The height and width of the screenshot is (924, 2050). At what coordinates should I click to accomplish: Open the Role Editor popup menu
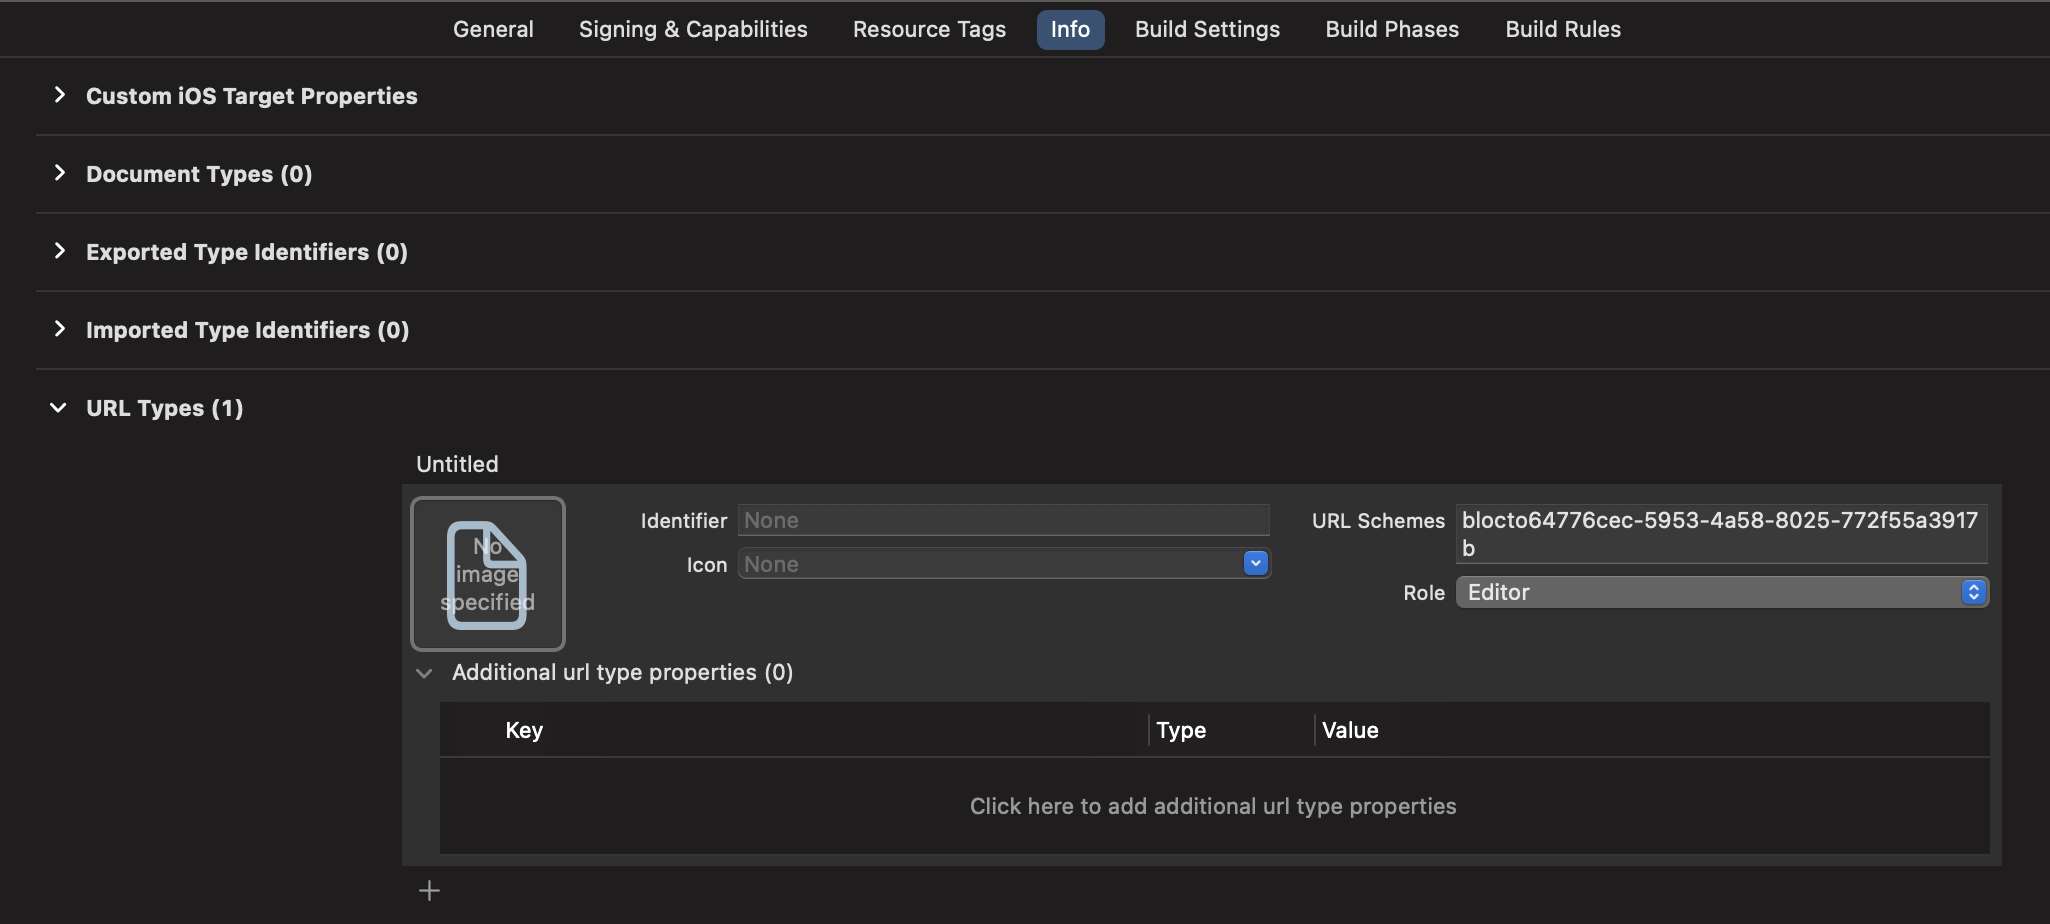(x=1722, y=592)
